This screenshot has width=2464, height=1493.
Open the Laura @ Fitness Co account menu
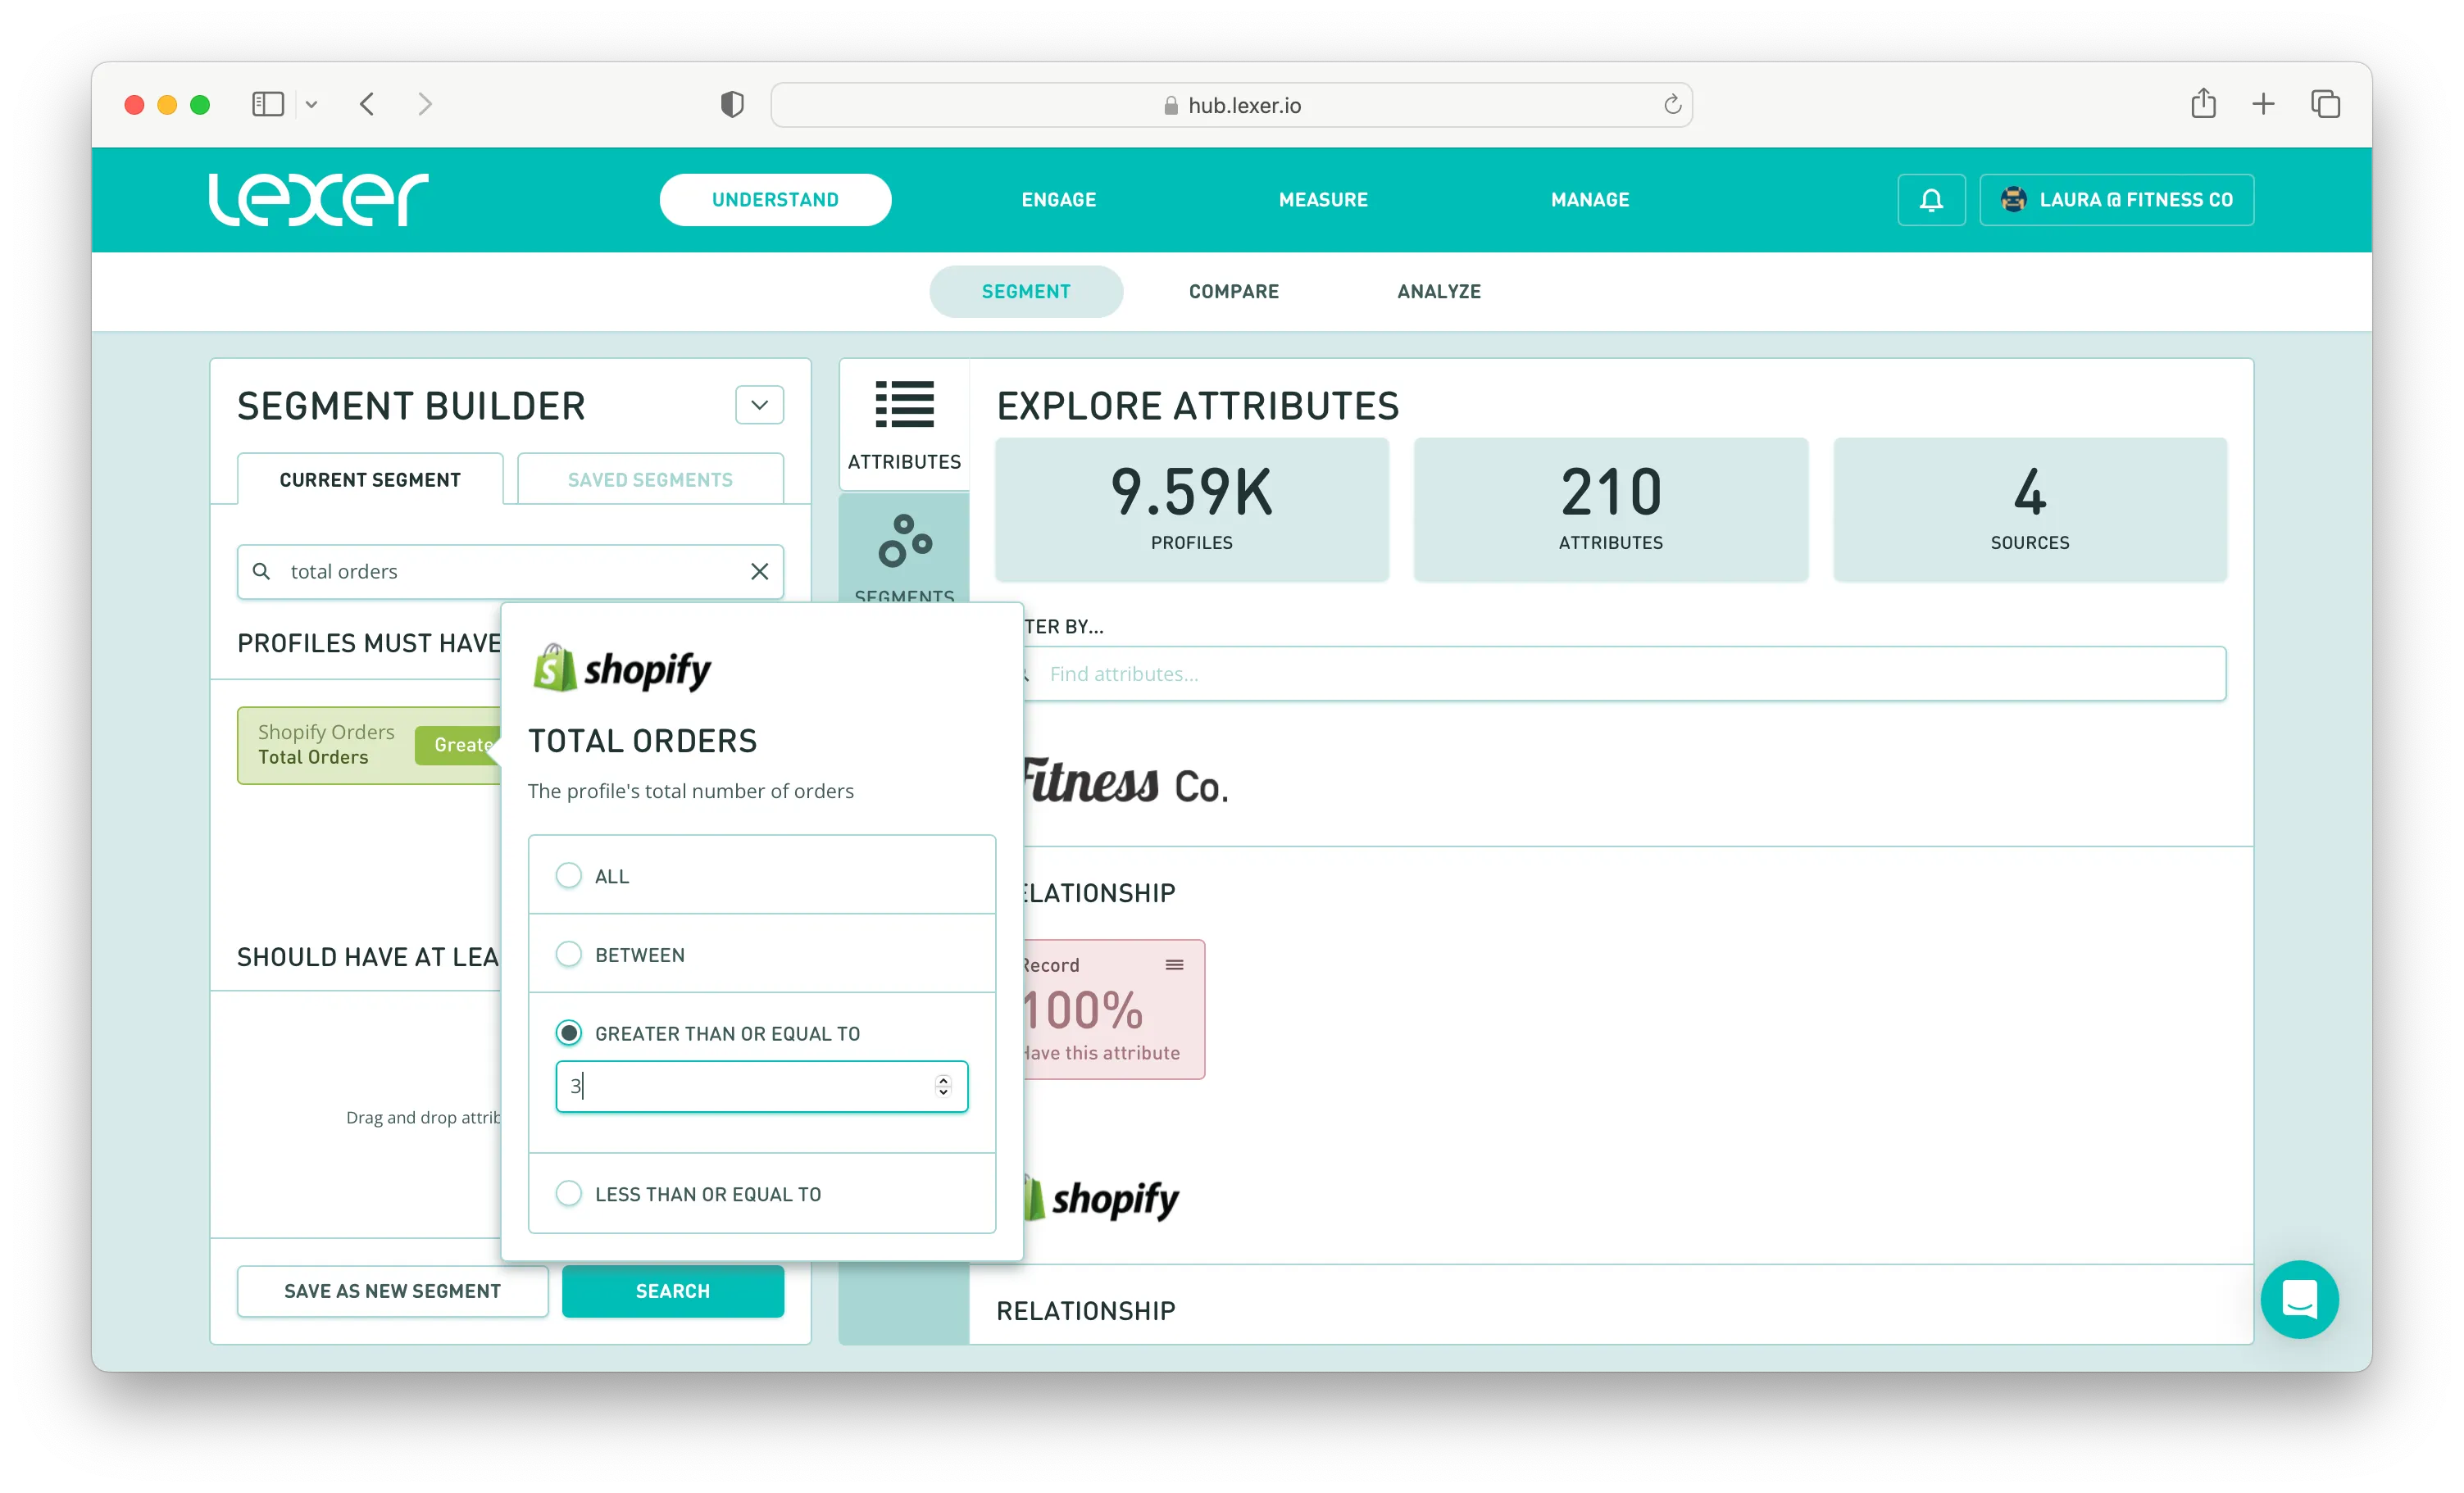[x=2116, y=200]
